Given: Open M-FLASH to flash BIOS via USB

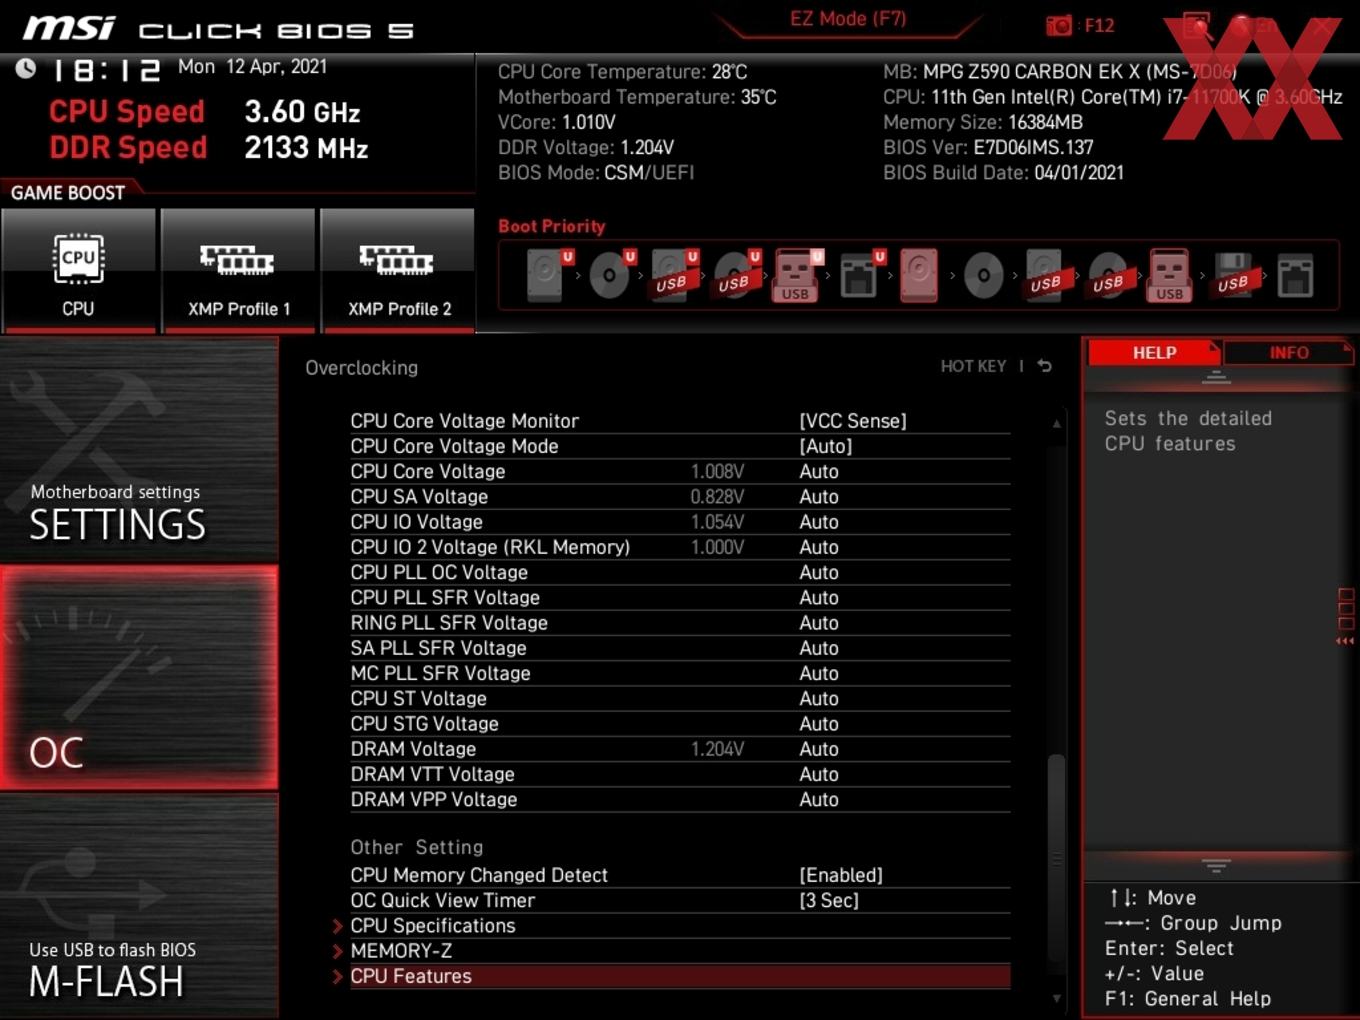Looking at the screenshot, I should pos(139,906).
